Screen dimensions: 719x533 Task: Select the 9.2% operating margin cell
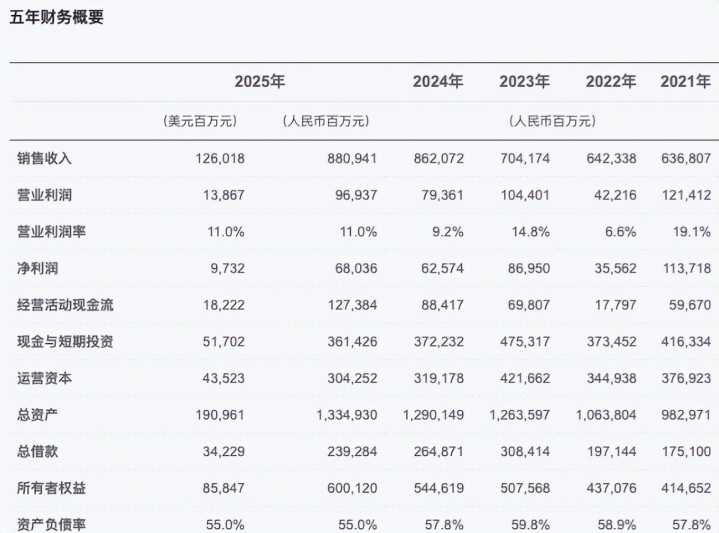point(448,232)
